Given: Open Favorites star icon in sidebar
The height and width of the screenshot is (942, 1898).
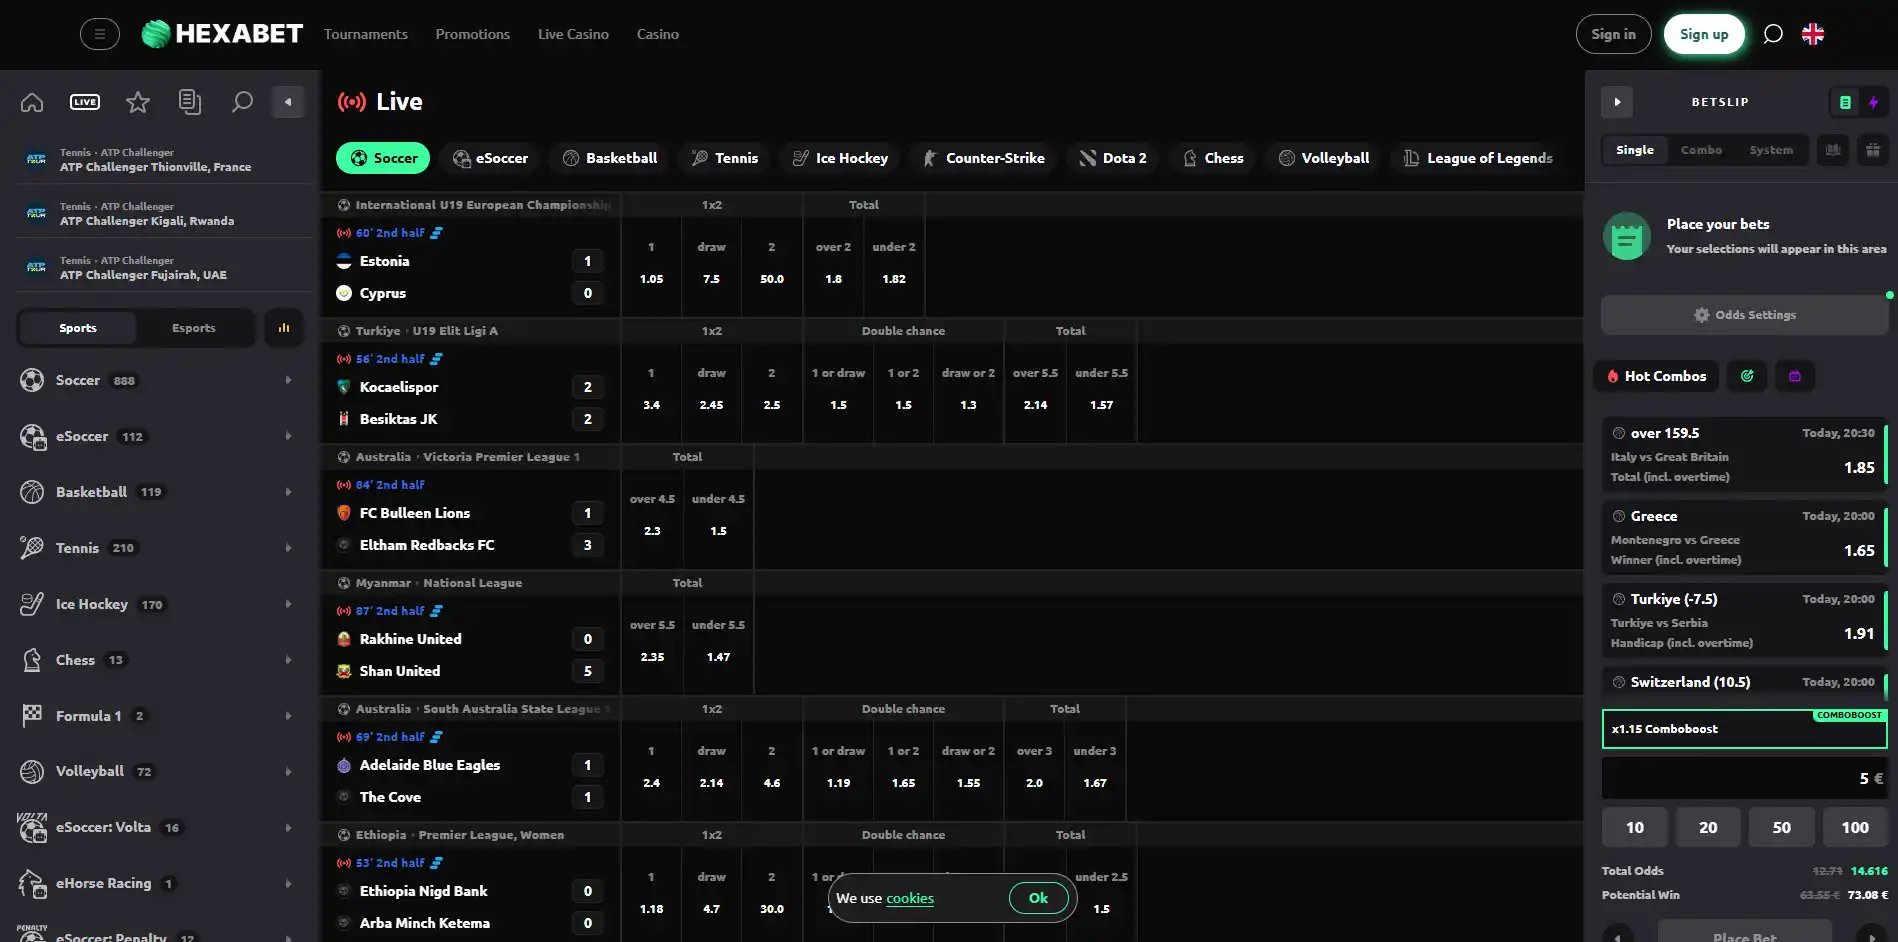Looking at the screenshot, I should coord(138,102).
